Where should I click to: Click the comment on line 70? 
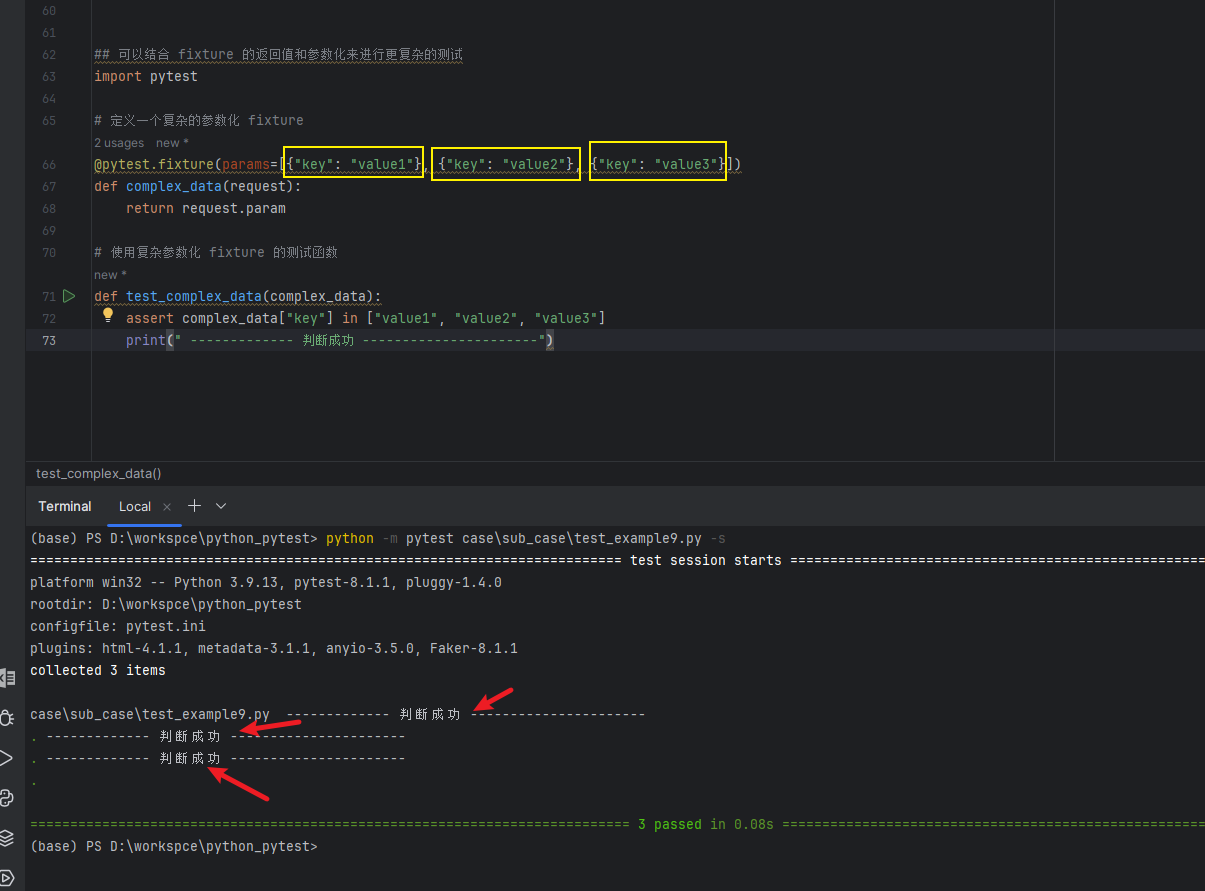coord(216,252)
